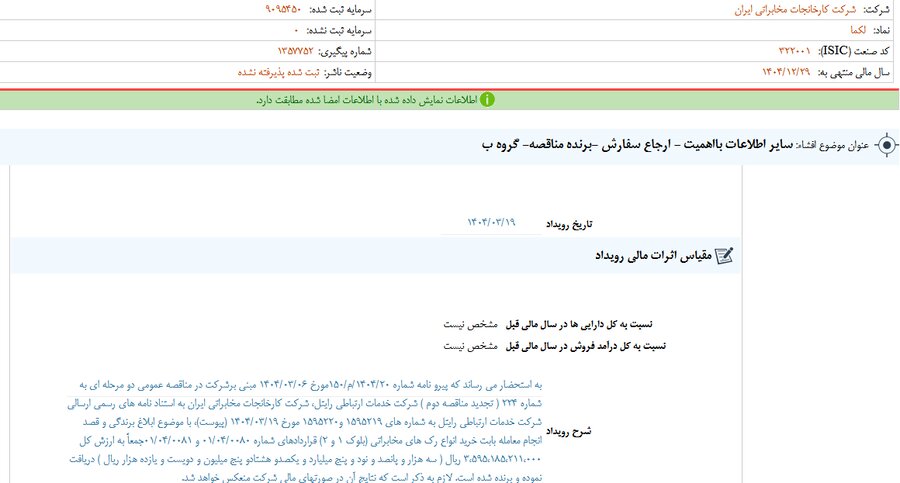
Task: Click the label تاریخ رویداد
Action: coord(569,224)
